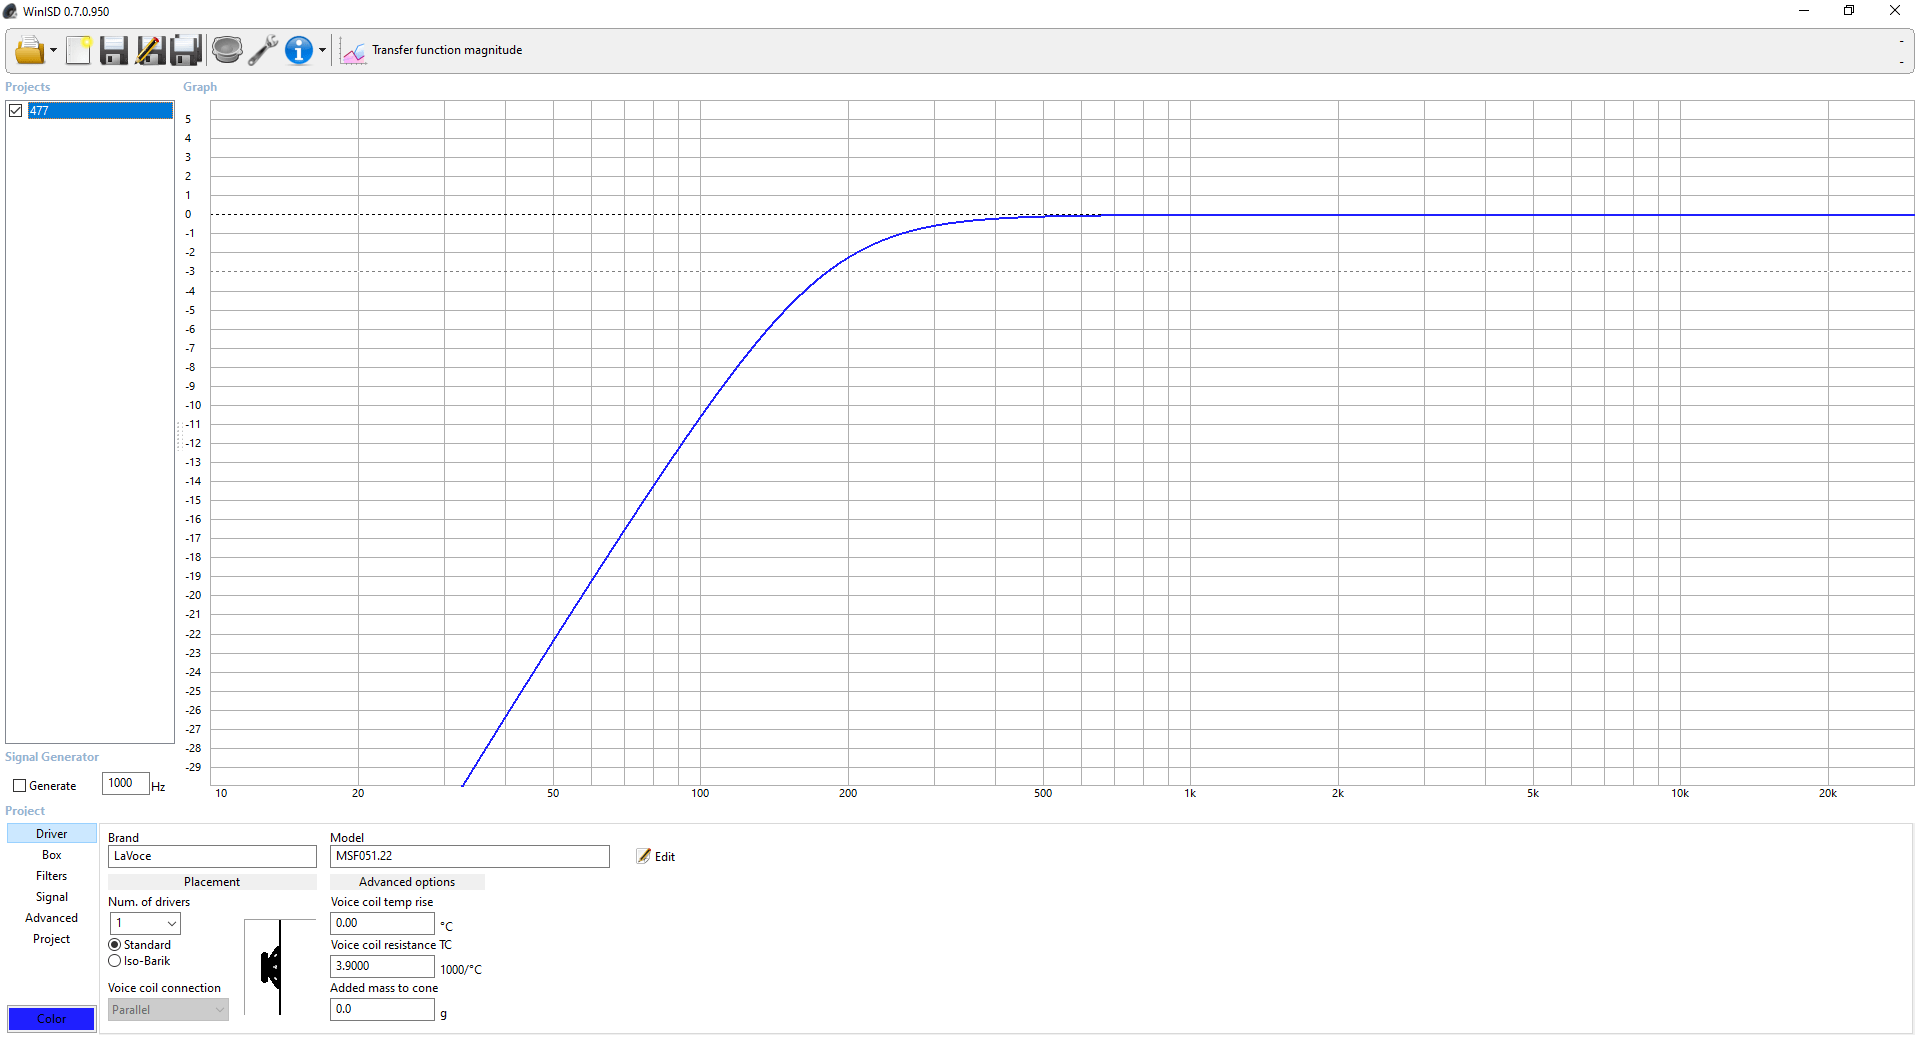Click the Advanced options header
The width and height of the screenshot is (1920, 1039).
click(407, 882)
